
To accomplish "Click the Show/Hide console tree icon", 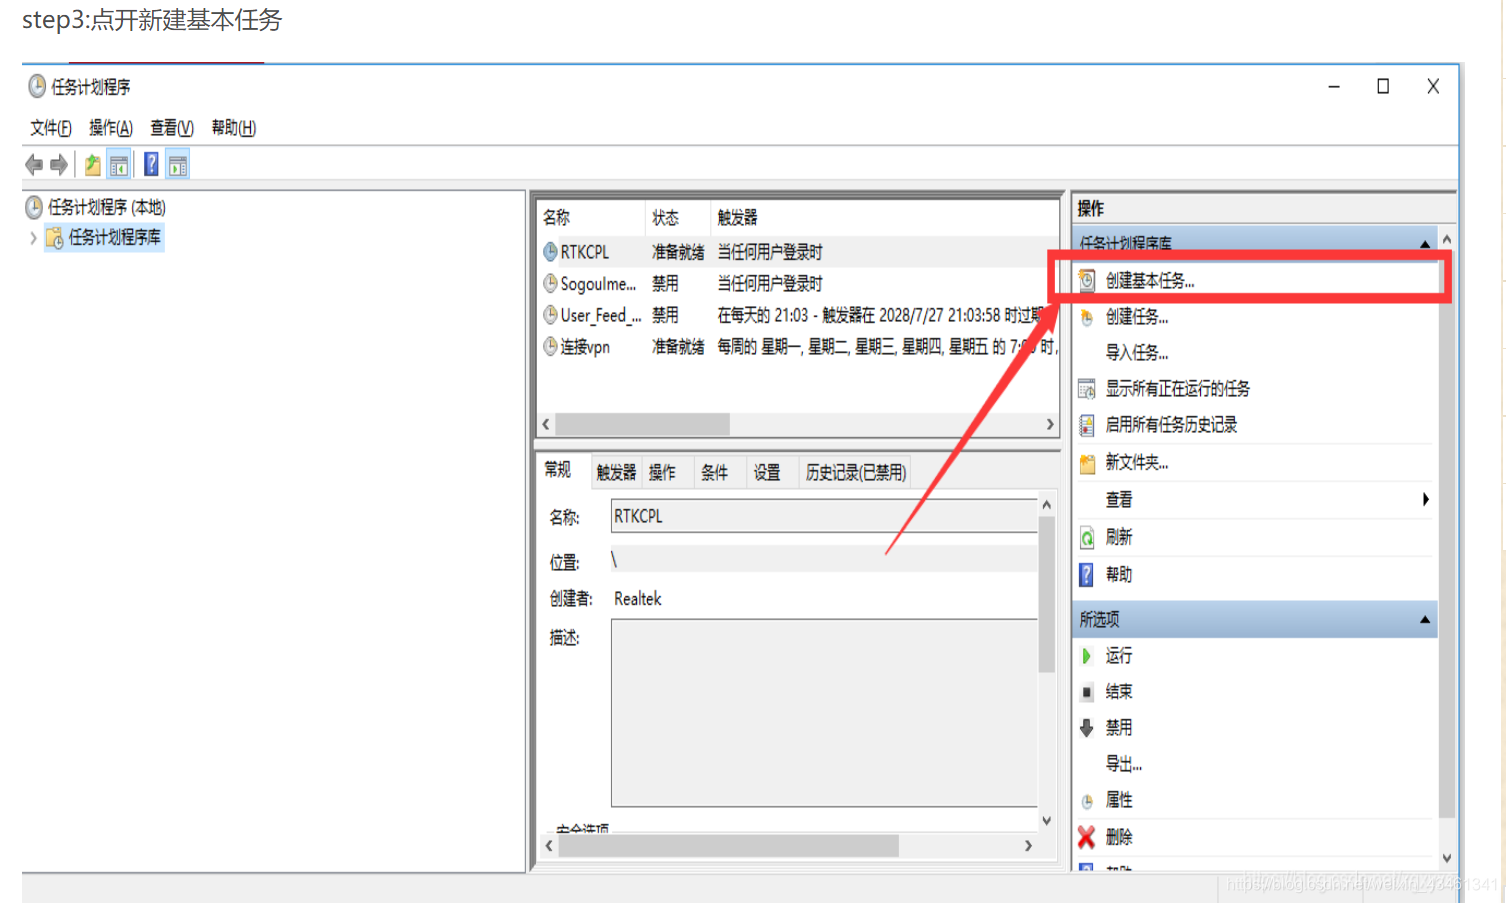I will point(119,165).
